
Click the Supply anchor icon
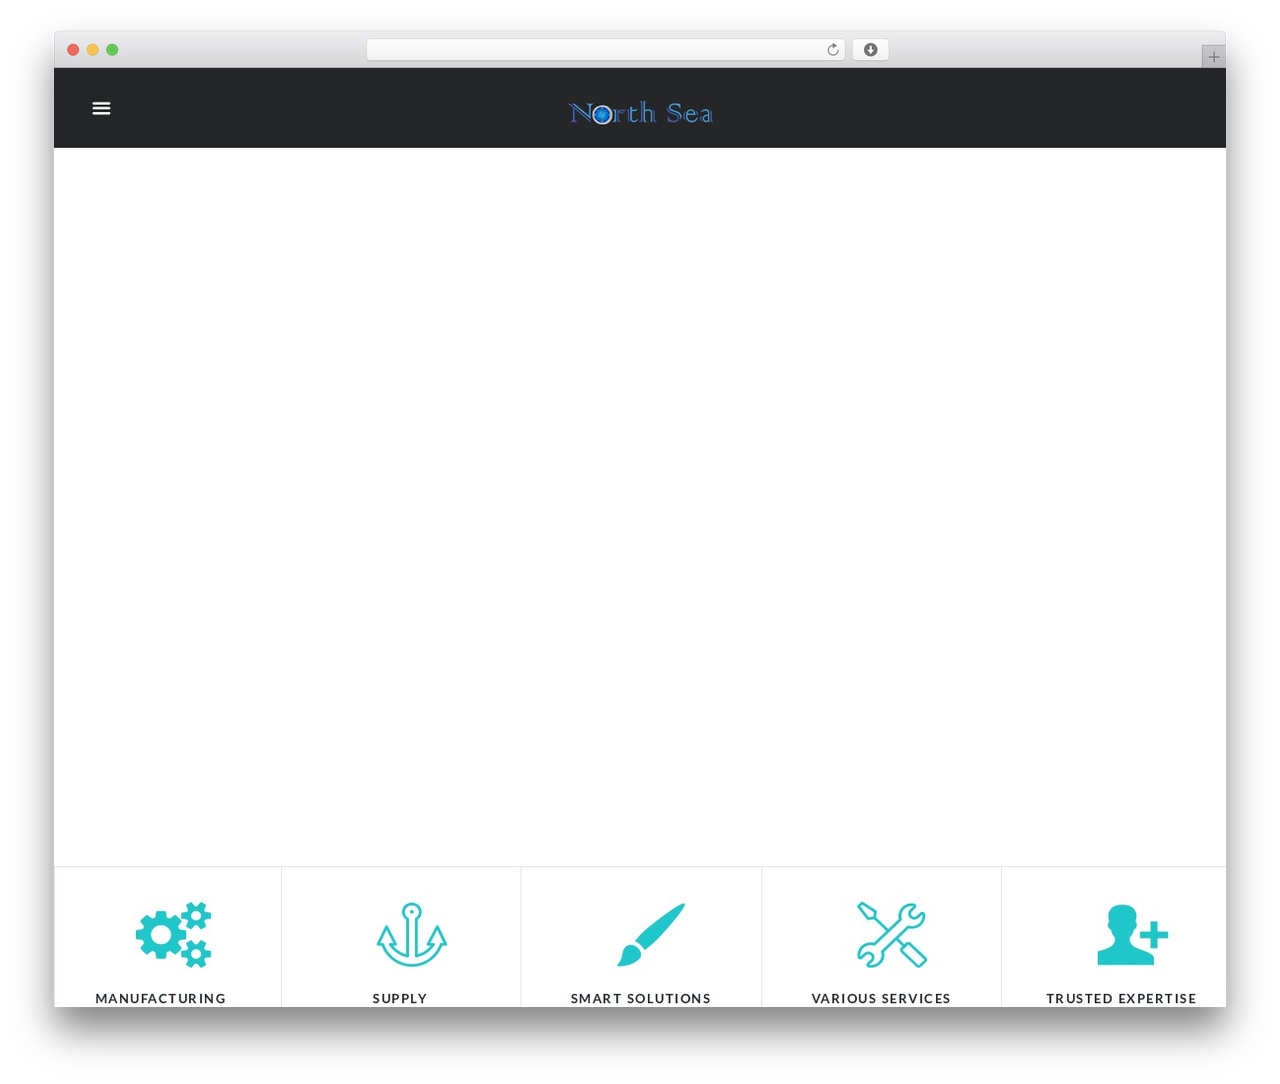[x=411, y=934]
